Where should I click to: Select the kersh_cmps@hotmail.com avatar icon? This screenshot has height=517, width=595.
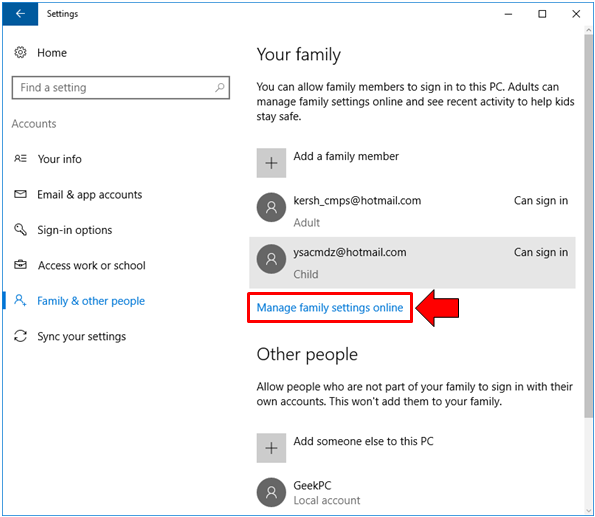(x=271, y=207)
